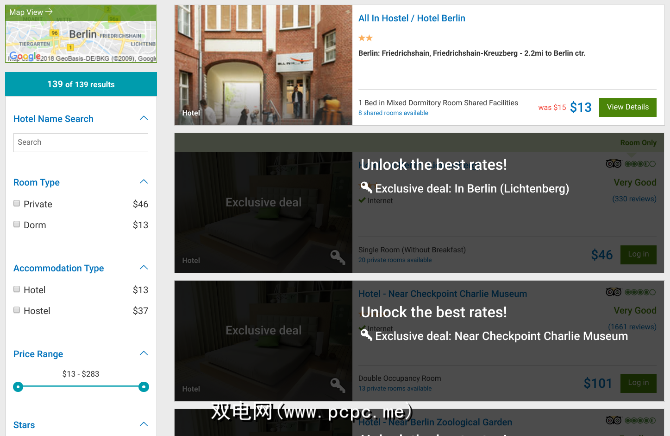Click '20 private rooms available' link
This screenshot has height=436, width=670.
click(x=395, y=260)
